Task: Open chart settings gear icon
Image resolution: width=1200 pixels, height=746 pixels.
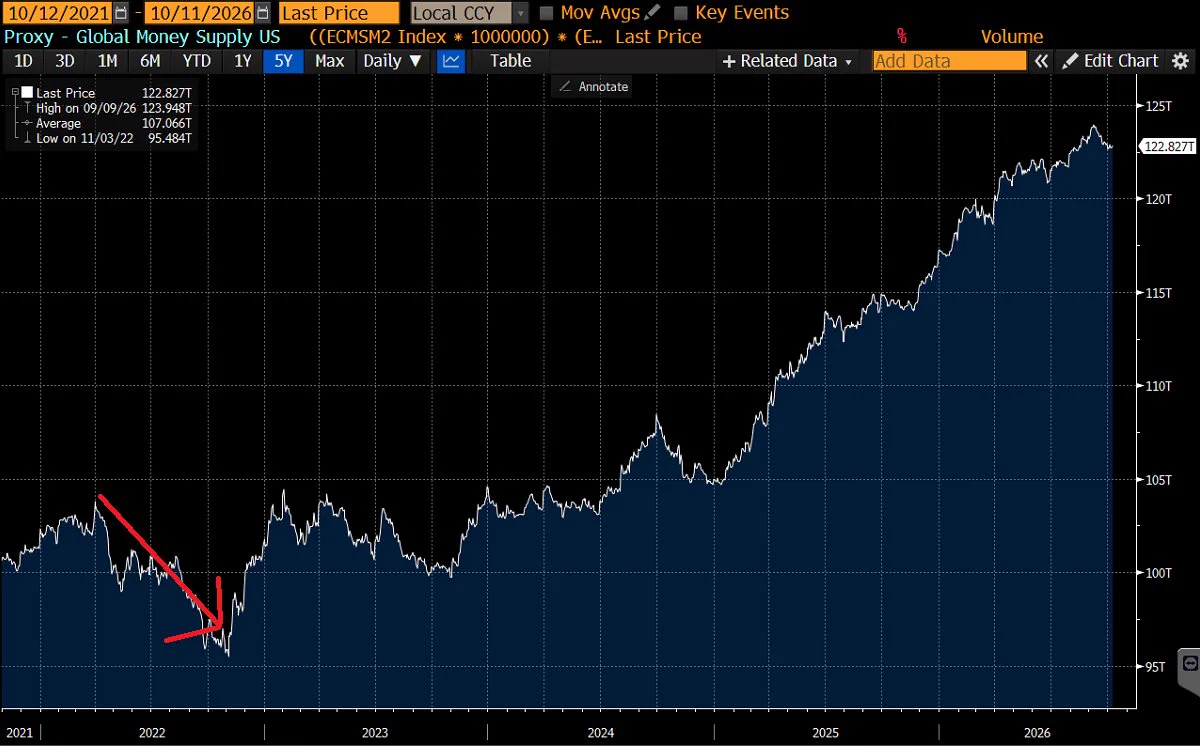Action: tap(1181, 61)
